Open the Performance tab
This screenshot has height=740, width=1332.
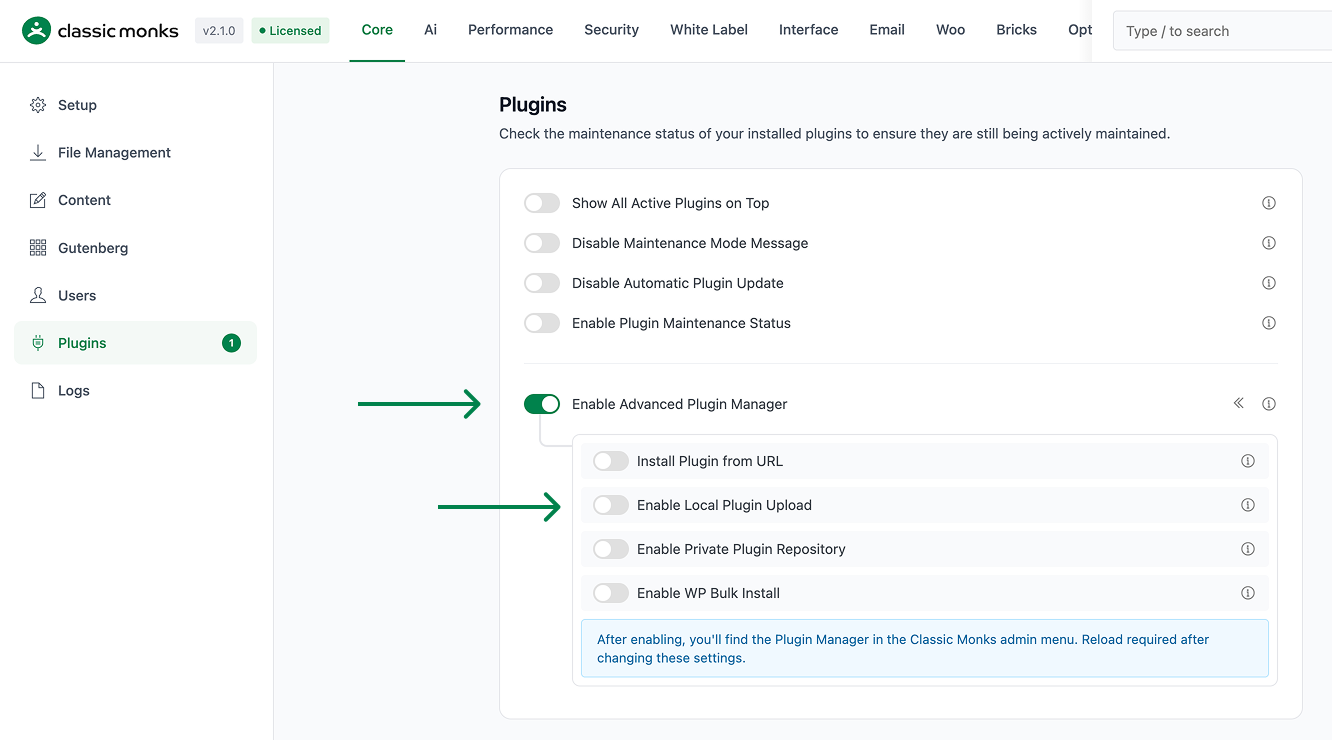(510, 30)
